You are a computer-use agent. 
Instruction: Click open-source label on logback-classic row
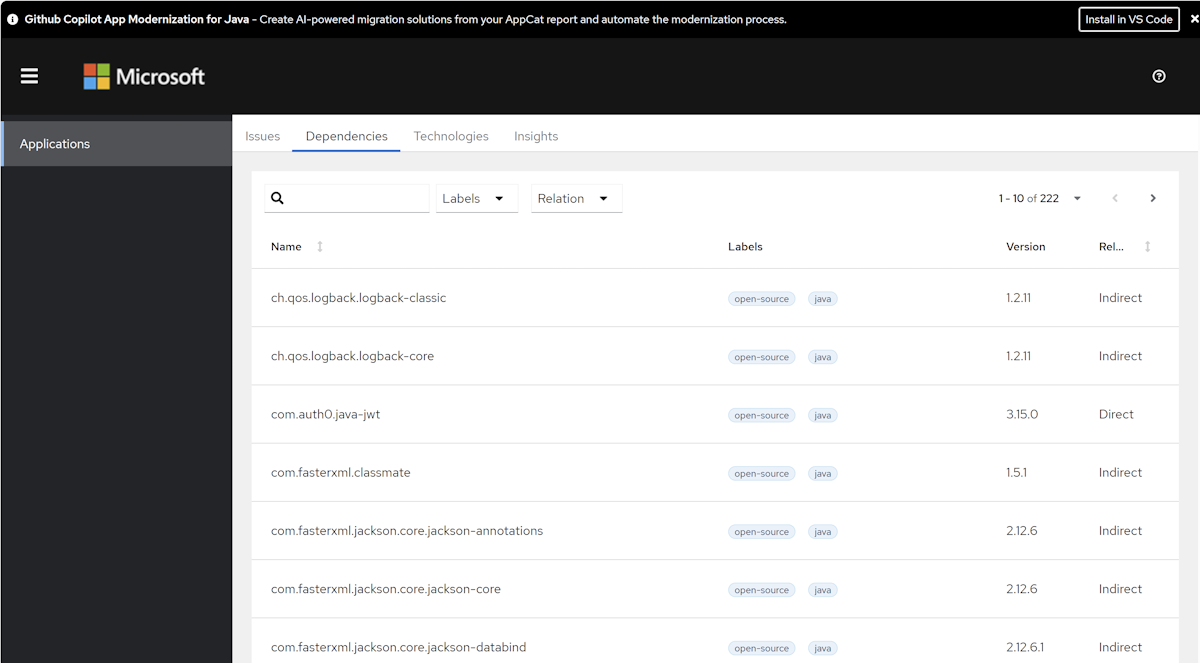762,299
